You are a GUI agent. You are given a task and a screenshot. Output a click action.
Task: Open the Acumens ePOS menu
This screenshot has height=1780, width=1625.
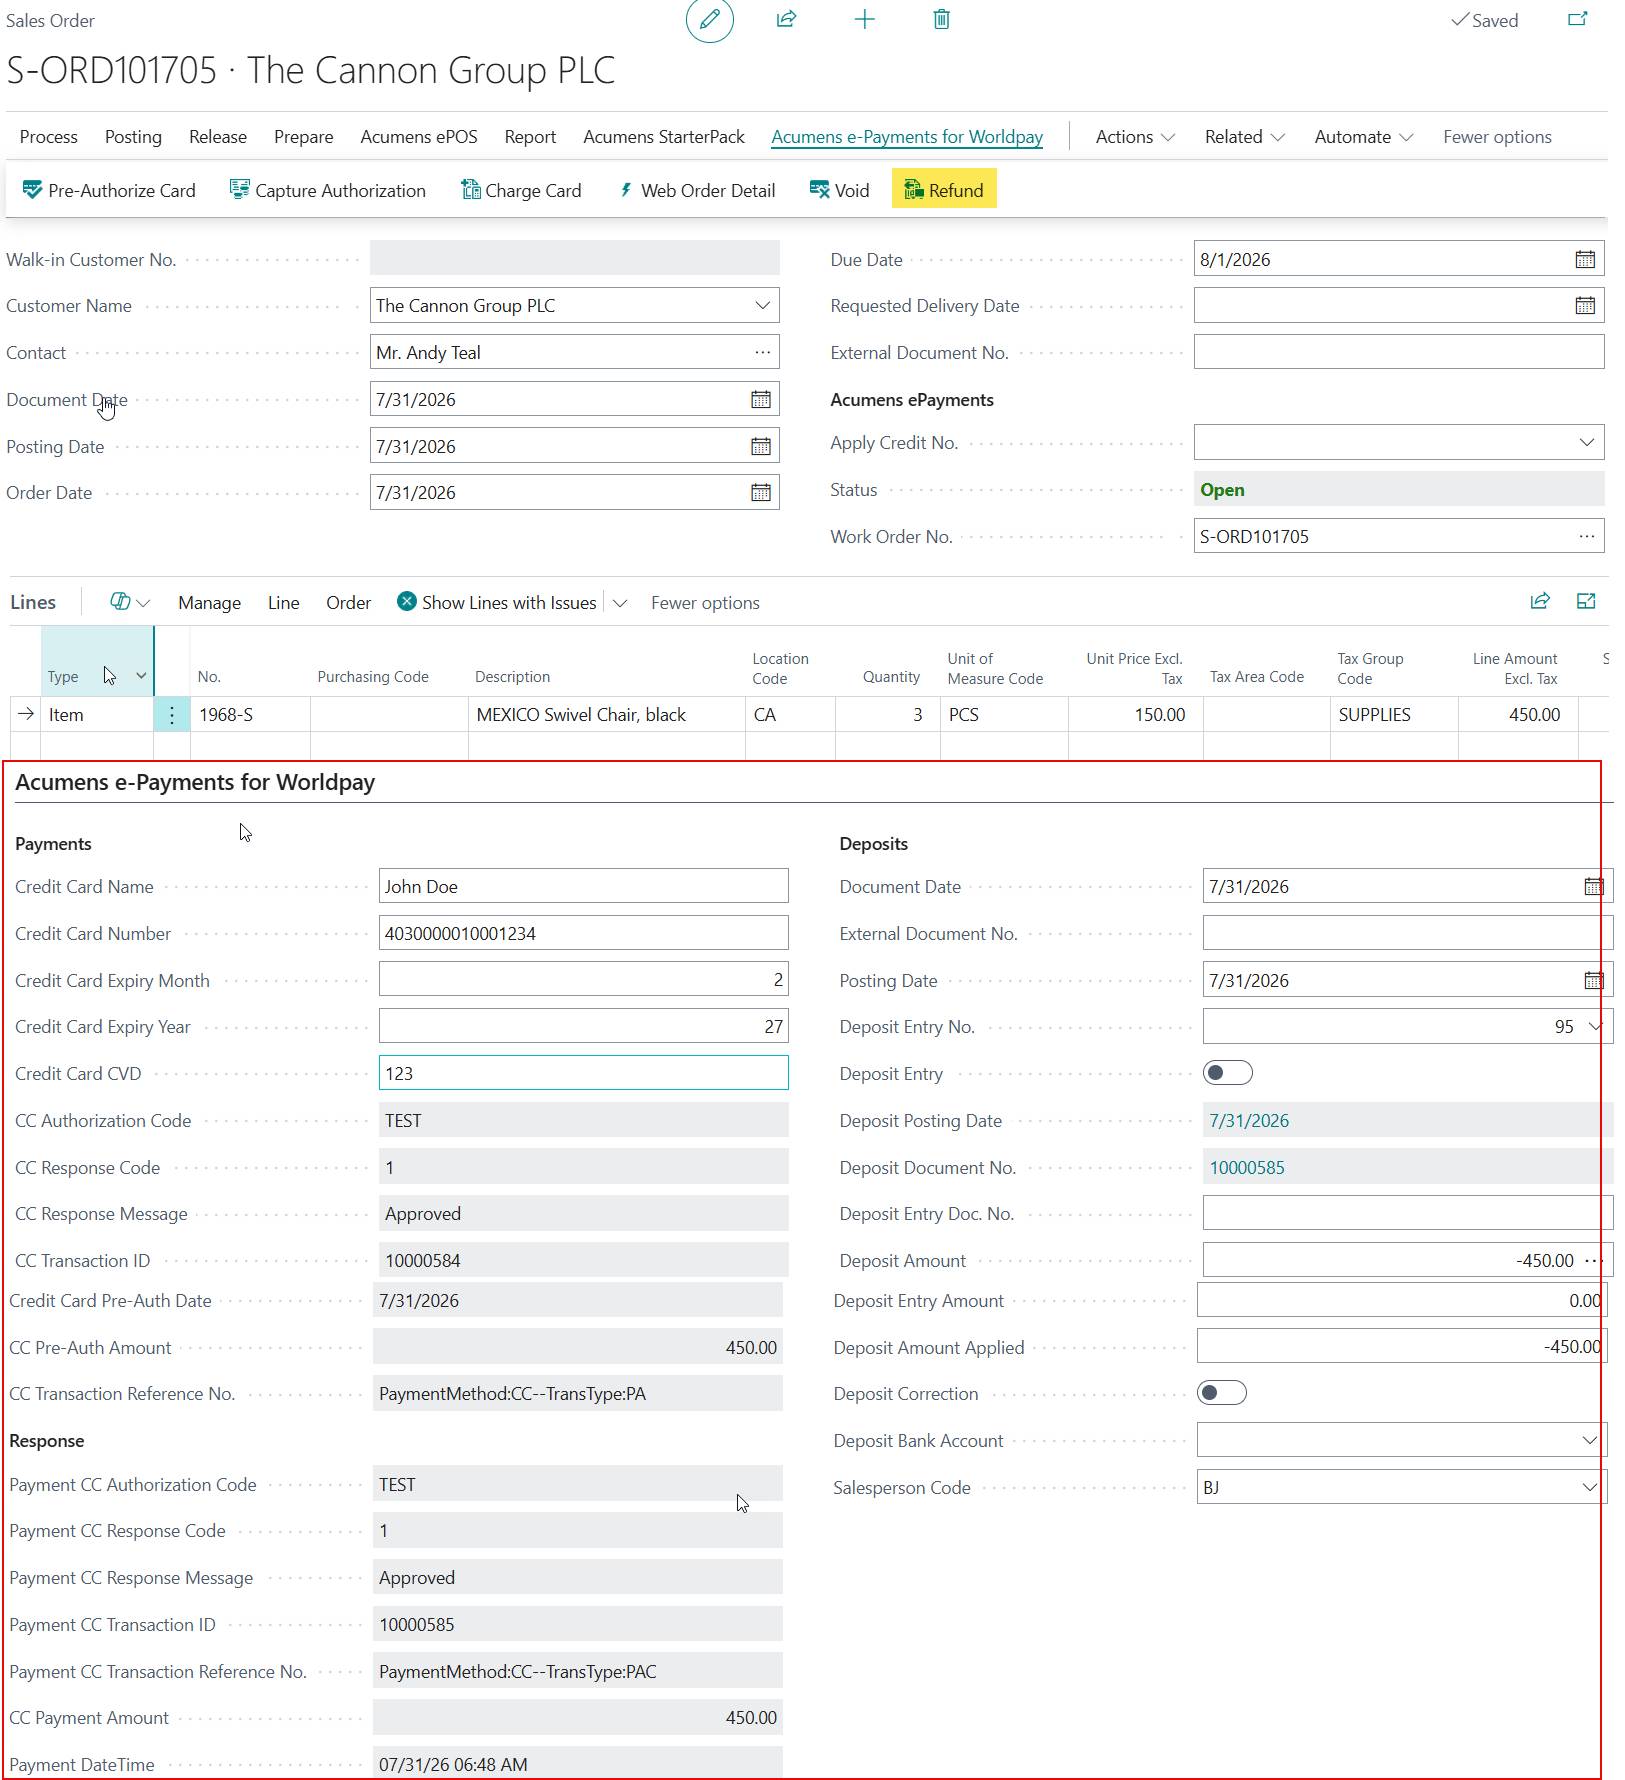coord(419,137)
